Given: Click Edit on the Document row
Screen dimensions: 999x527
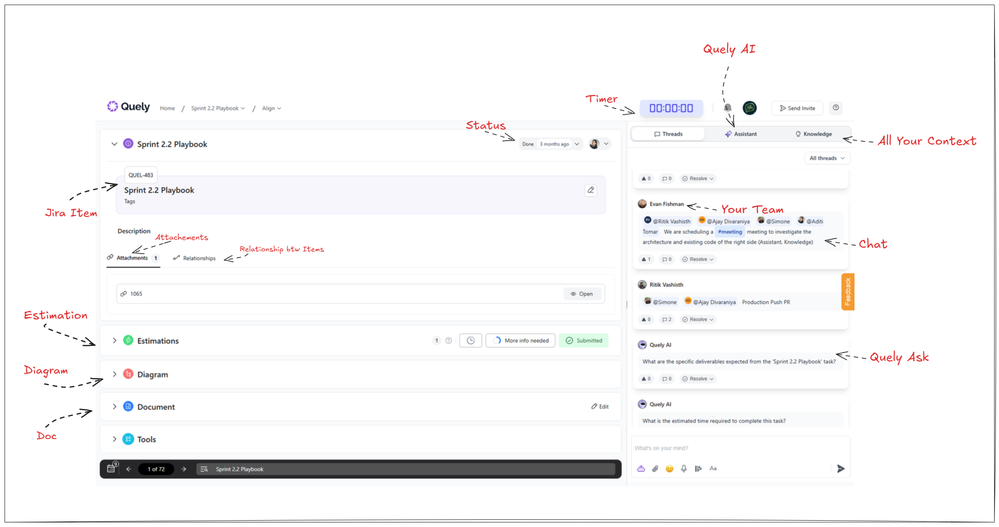Looking at the screenshot, I should pos(600,407).
